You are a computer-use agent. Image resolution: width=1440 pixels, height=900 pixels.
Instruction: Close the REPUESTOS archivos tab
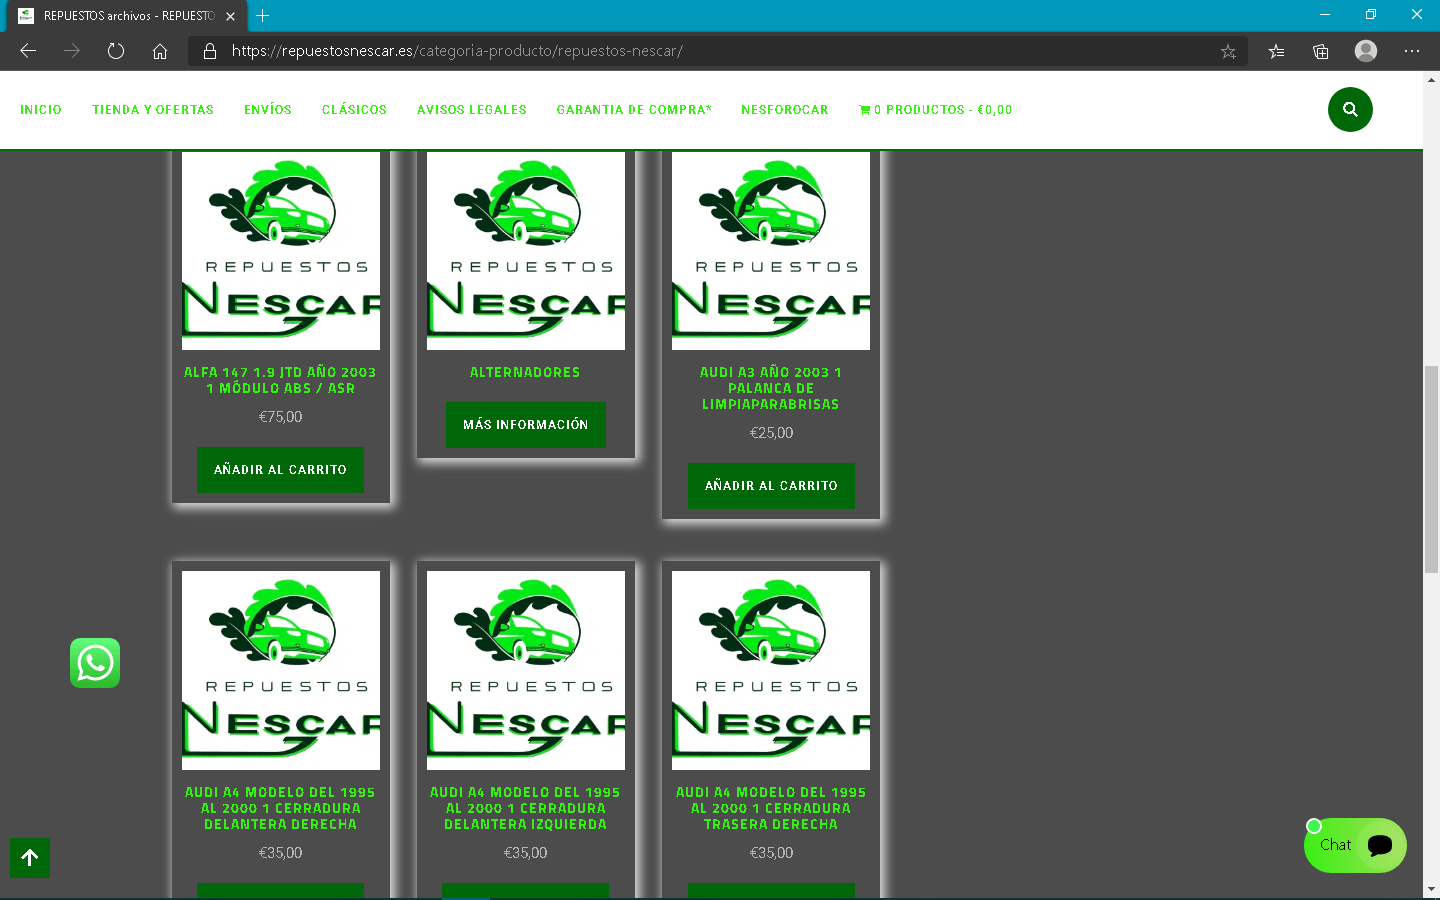click(230, 16)
